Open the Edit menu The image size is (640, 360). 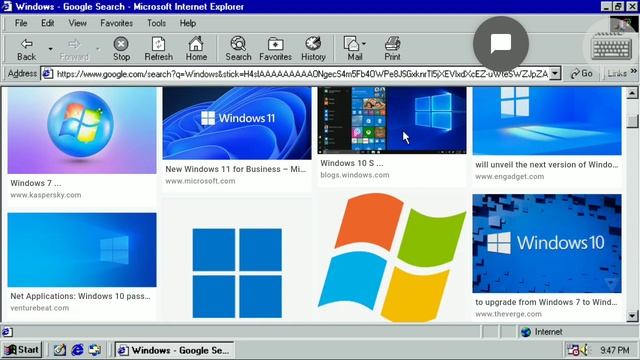click(x=47, y=23)
